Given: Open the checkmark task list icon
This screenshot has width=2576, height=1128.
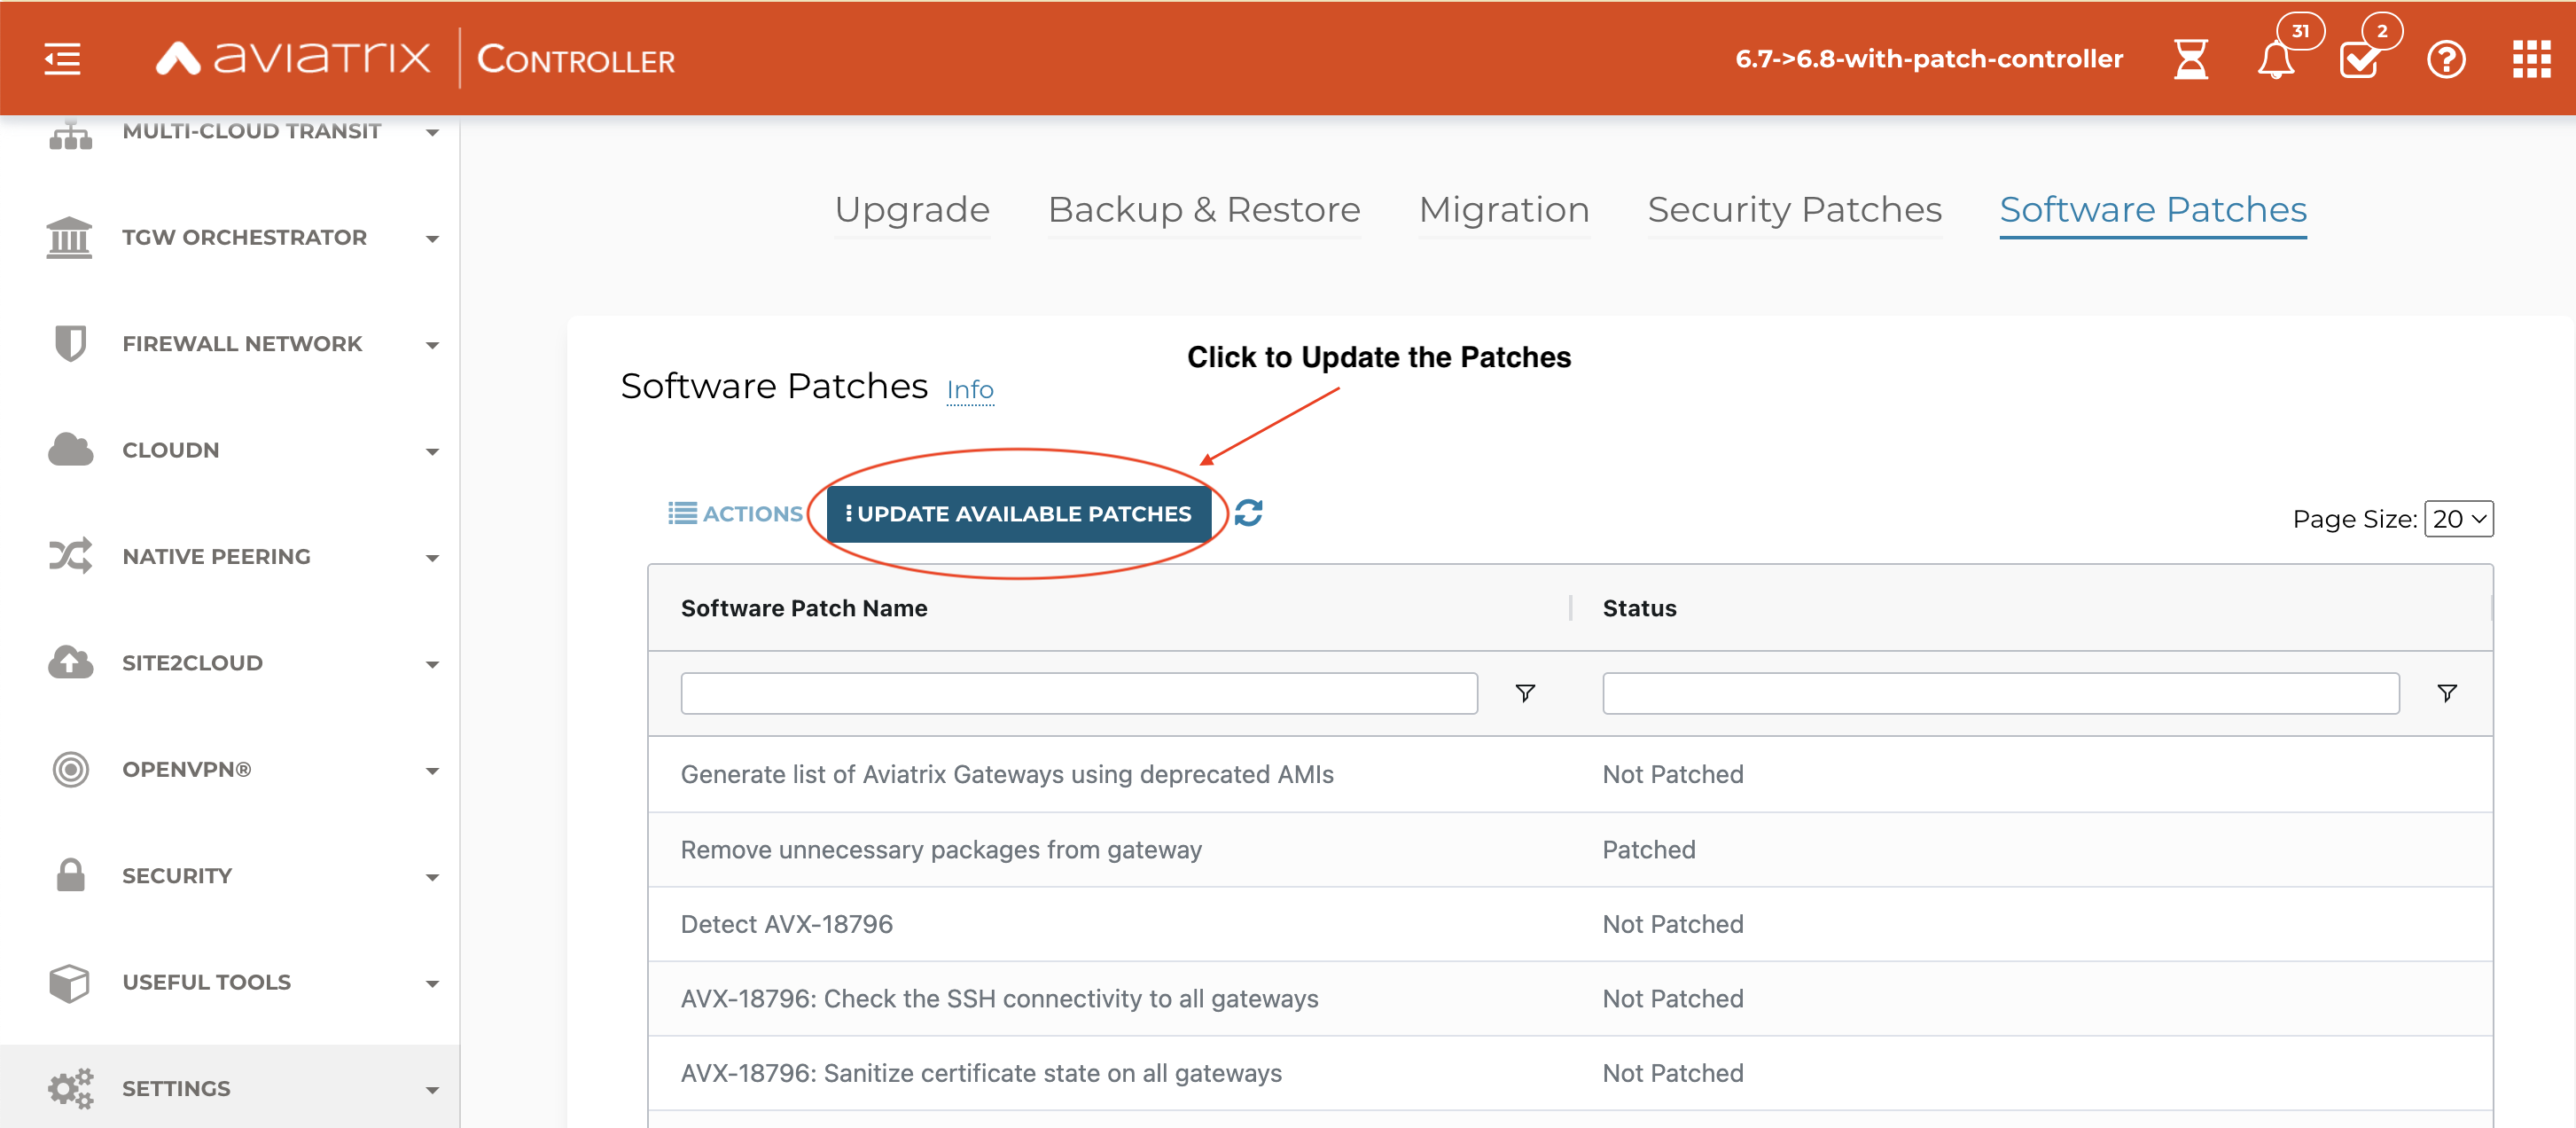Looking at the screenshot, I should (x=2359, y=60).
